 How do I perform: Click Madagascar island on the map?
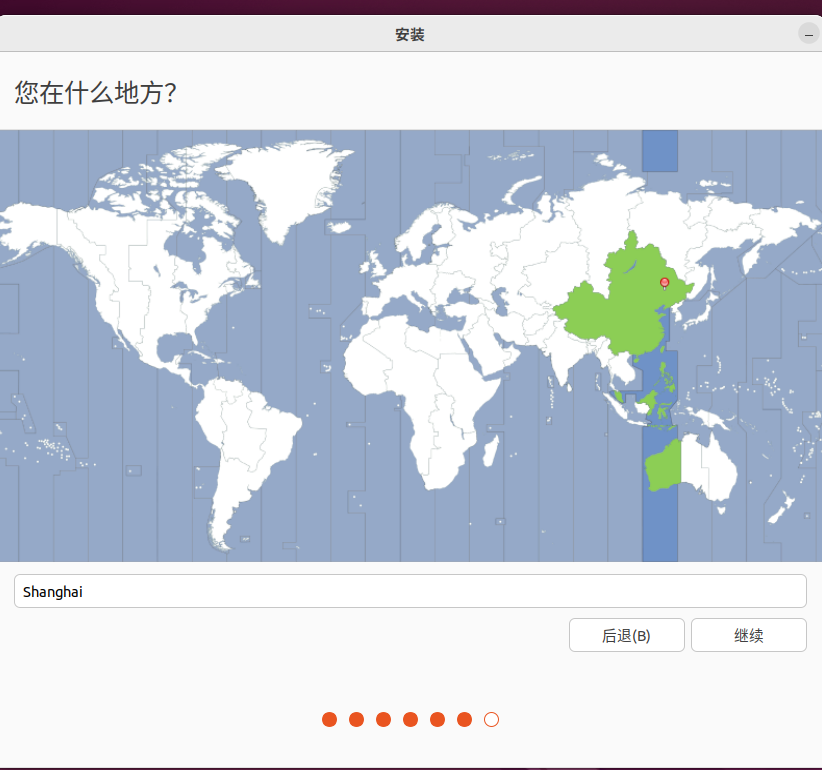click(x=491, y=451)
